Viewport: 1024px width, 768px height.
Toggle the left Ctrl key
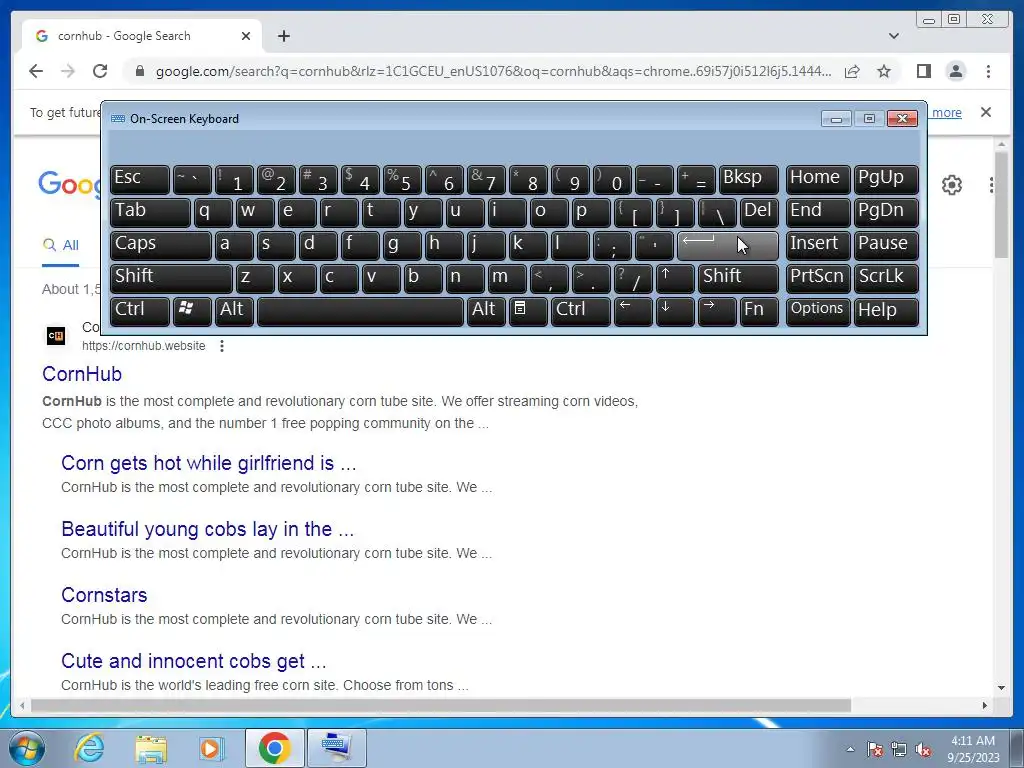coord(140,311)
